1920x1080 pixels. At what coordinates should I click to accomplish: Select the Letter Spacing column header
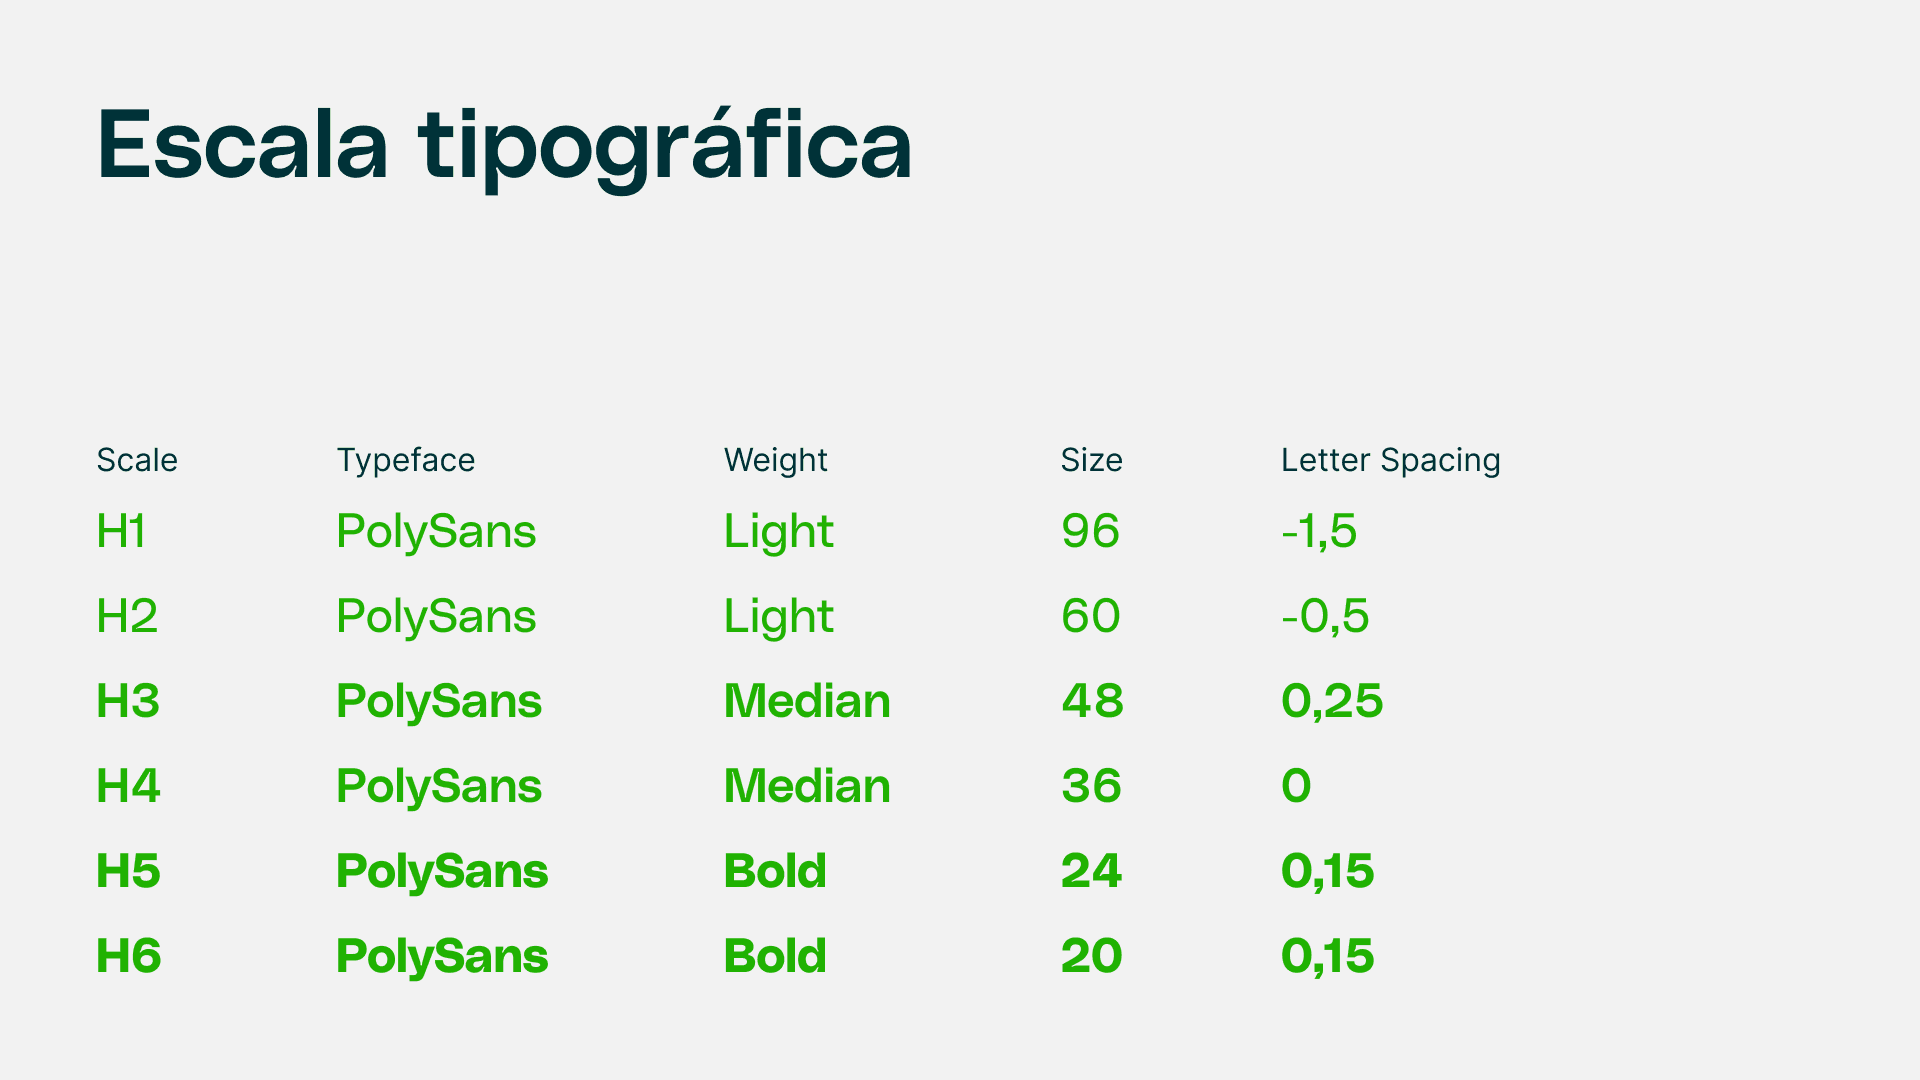tap(1391, 460)
